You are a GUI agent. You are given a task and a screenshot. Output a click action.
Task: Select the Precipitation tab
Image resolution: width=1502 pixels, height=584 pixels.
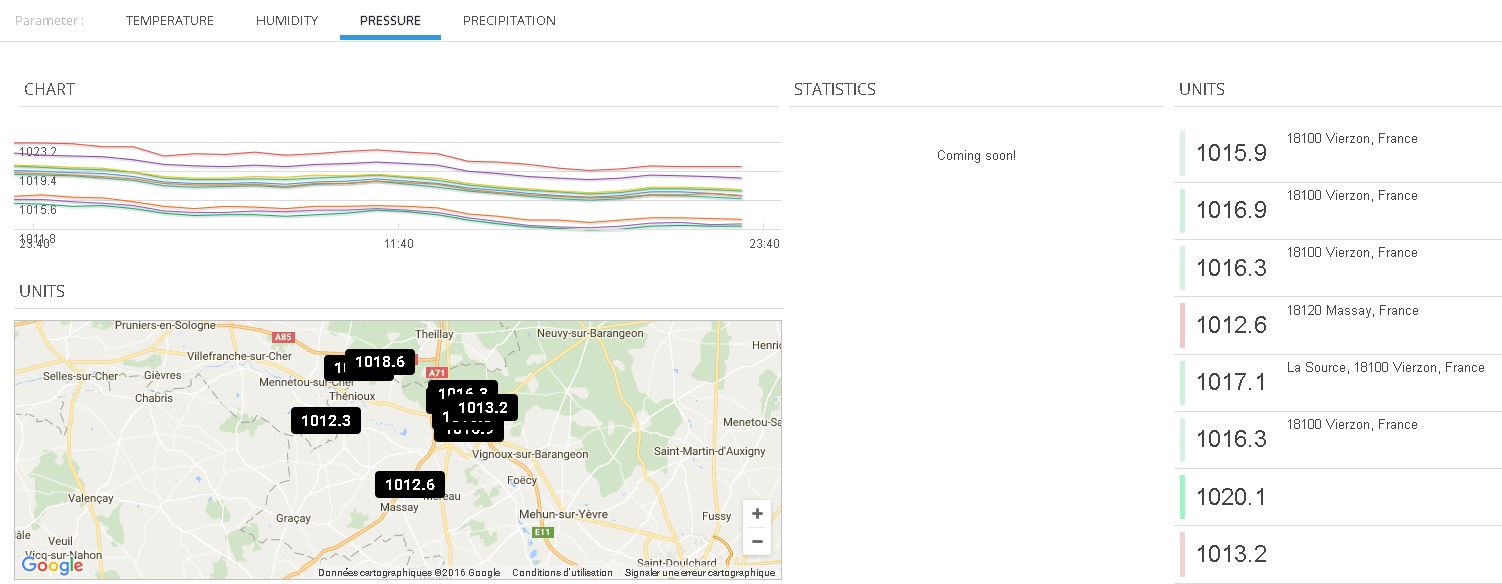[x=509, y=21]
